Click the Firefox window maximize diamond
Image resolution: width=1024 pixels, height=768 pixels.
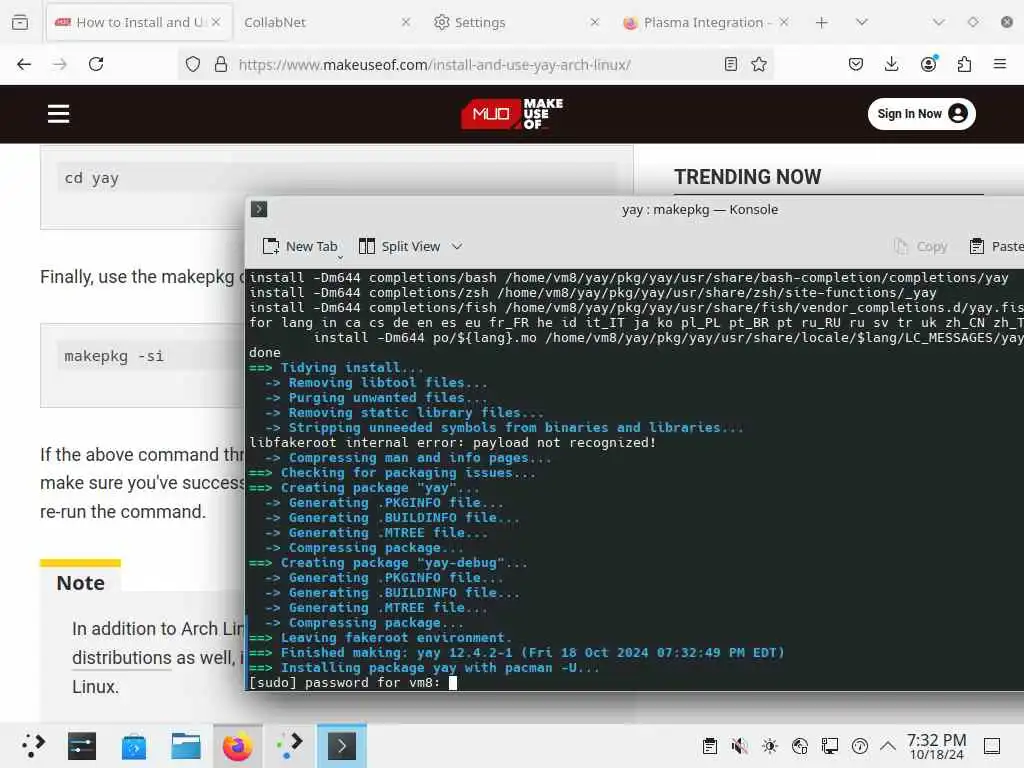point(972,22)
